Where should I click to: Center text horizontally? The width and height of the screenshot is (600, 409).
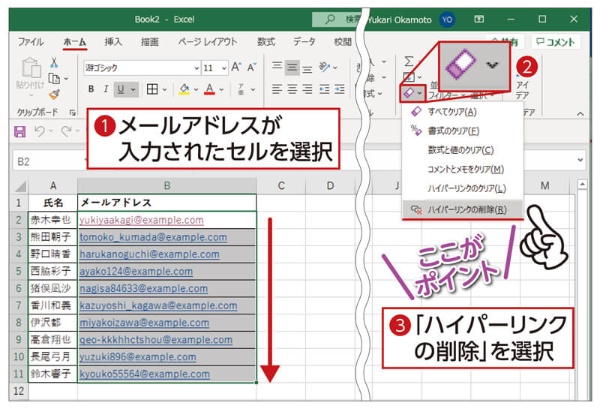(x=292, y=89)
